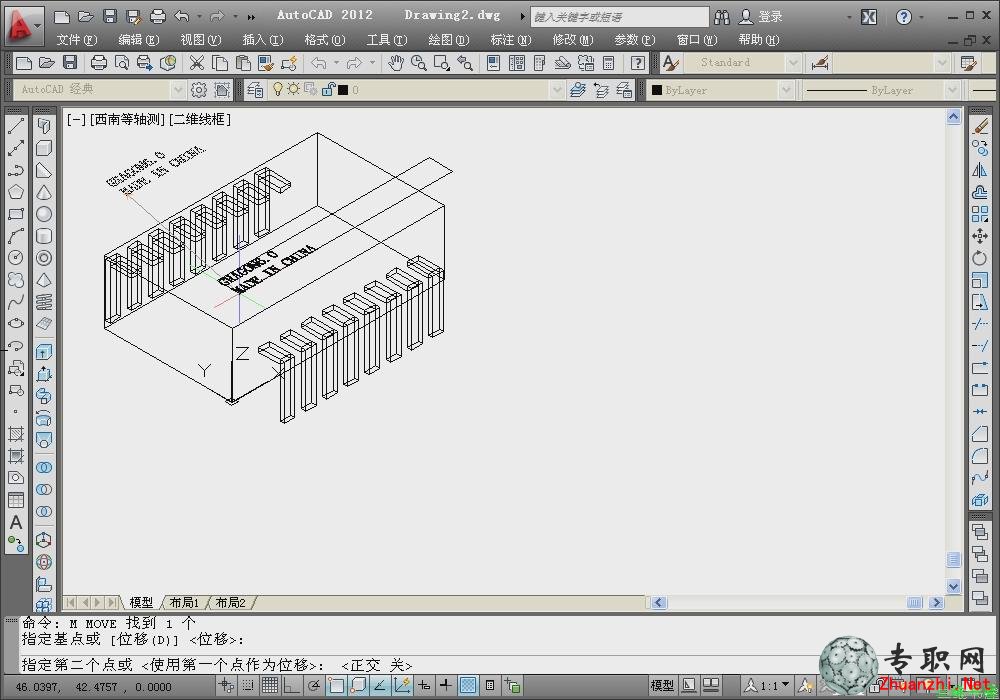Switch to the 布局2 tab
Image resolution: width=1000 pixels, height=700 pixels.
230,602
